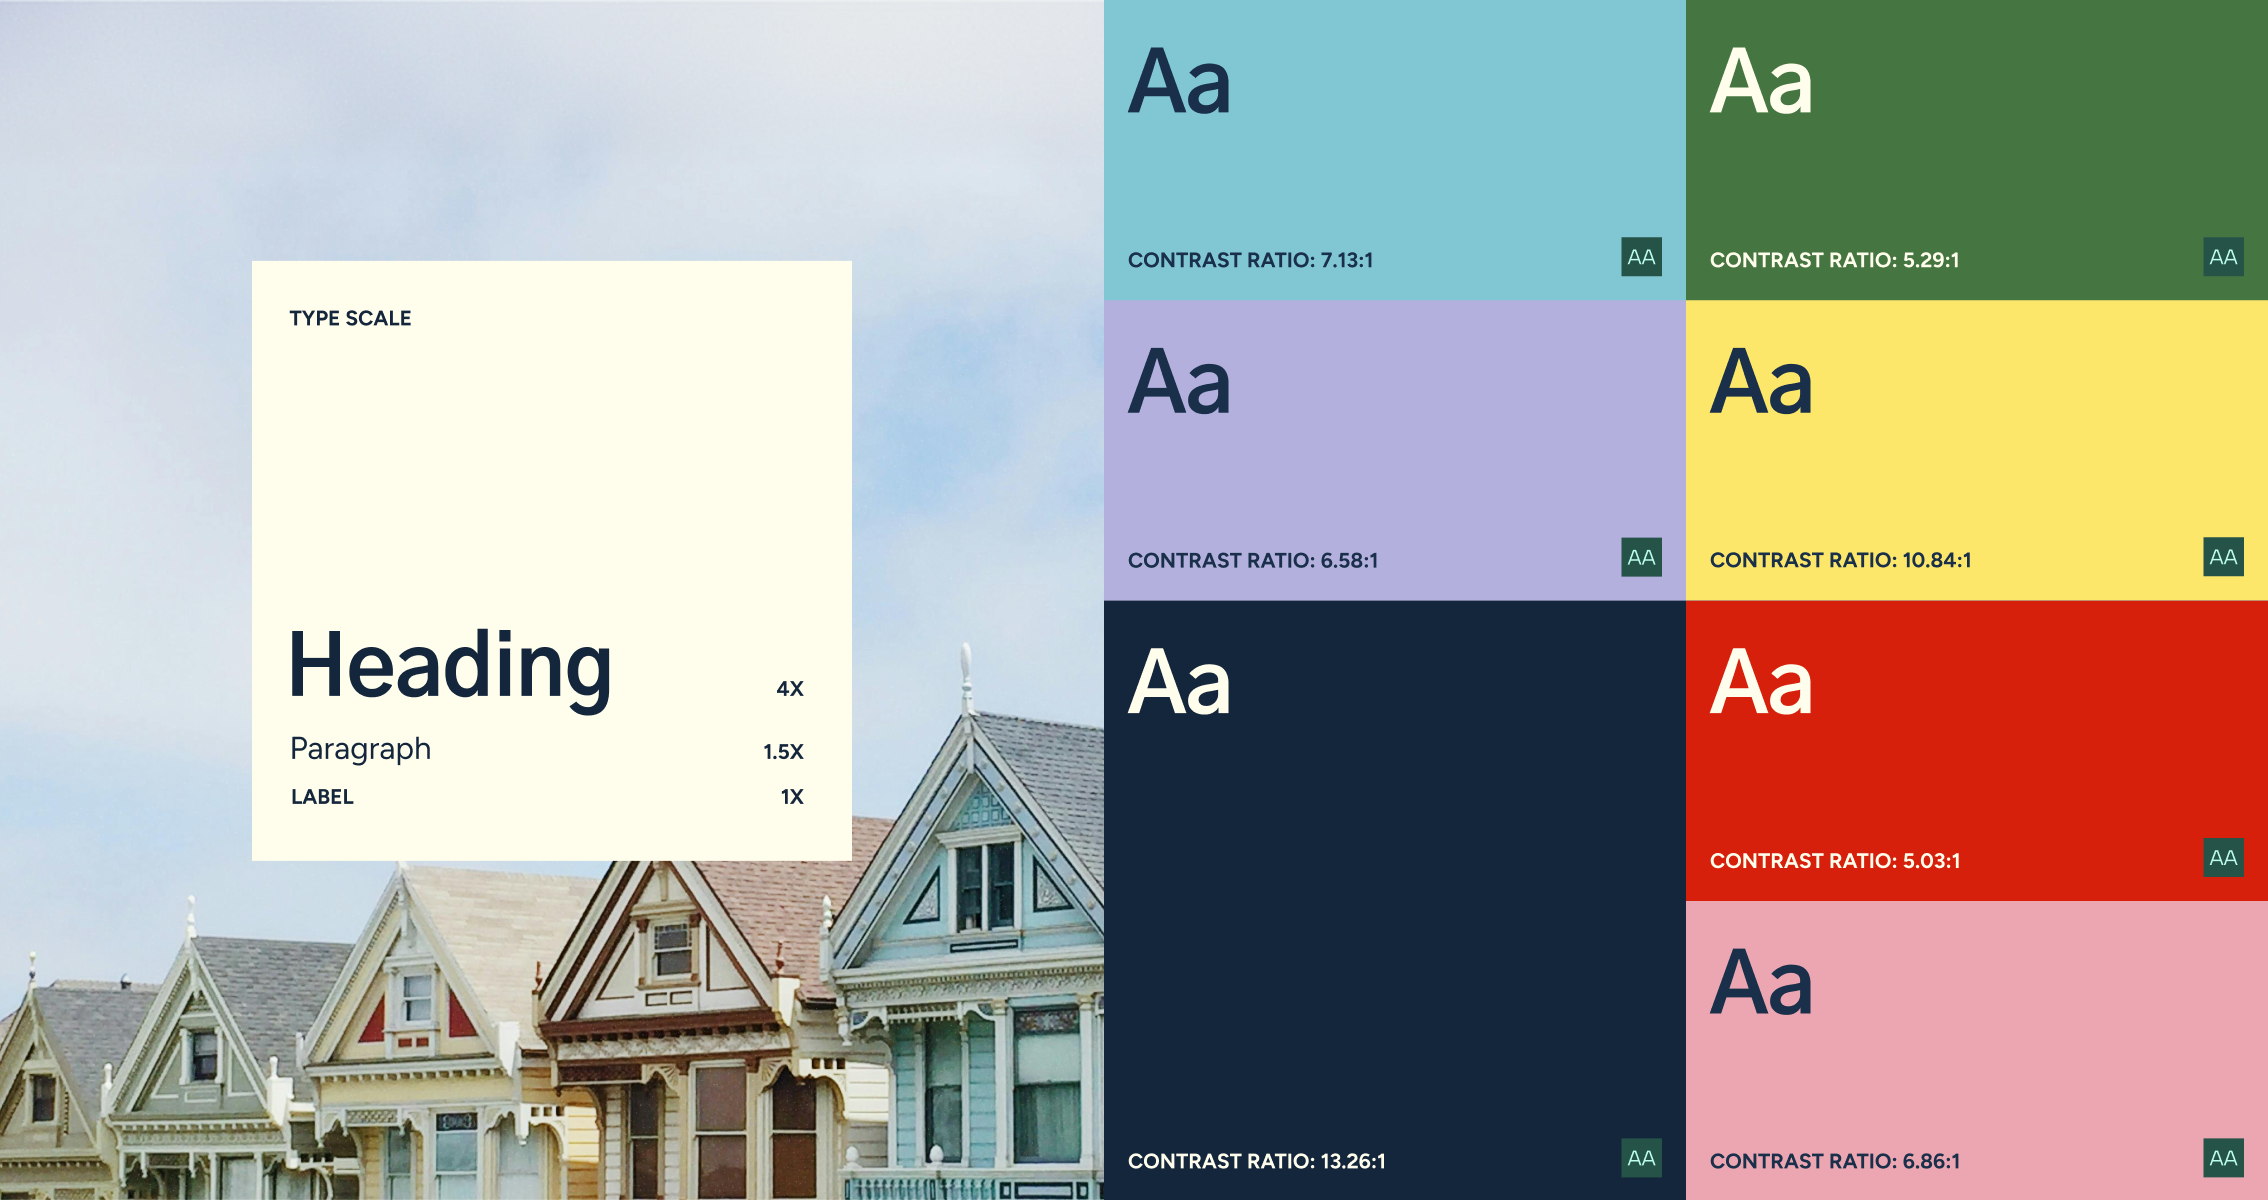Select the navy color swatch background

pyautogui.click(x=1395, y=900)
